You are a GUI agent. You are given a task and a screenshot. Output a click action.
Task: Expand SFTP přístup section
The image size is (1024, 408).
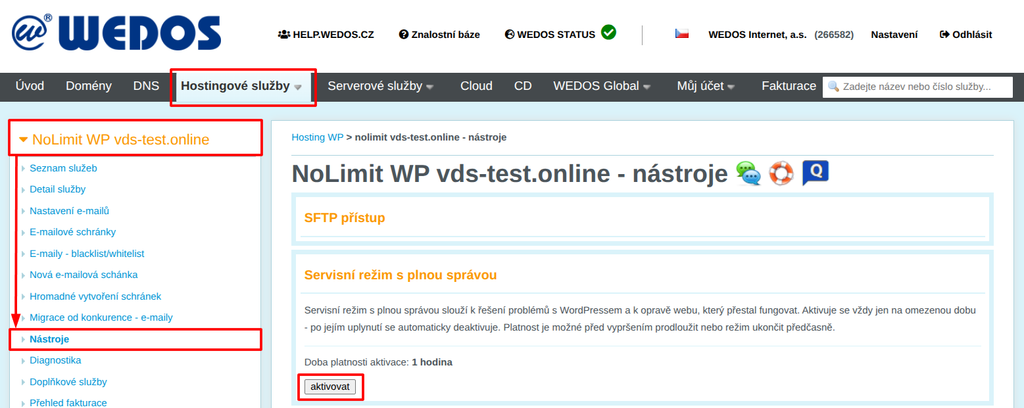345,218
